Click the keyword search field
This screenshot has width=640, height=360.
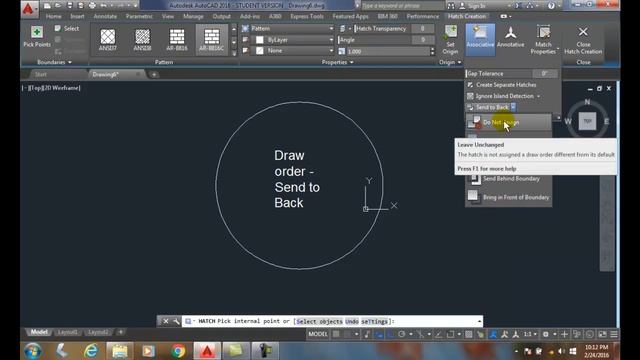point(403,6)
